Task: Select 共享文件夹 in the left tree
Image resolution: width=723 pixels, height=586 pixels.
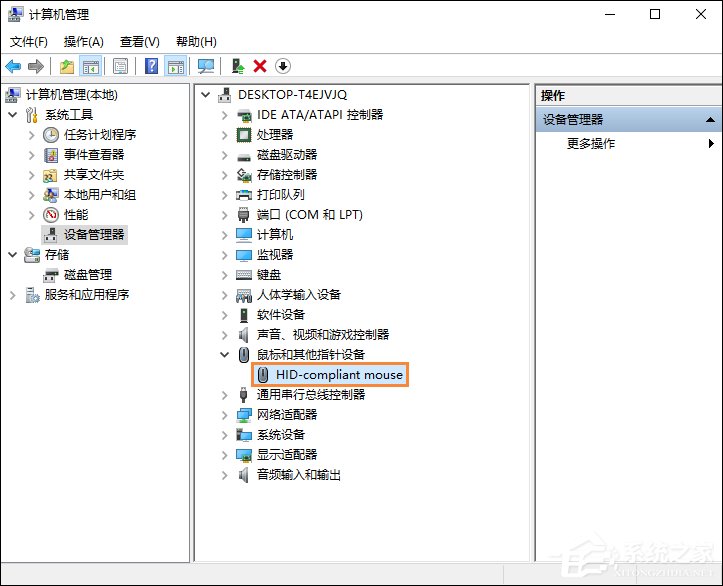Action: click(94, 175)
